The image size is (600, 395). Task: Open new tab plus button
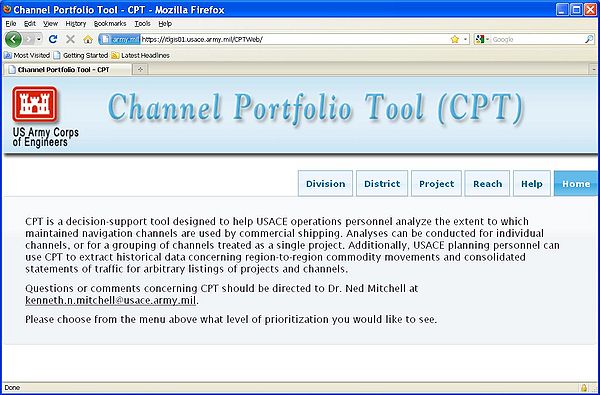tap(140, 69)
